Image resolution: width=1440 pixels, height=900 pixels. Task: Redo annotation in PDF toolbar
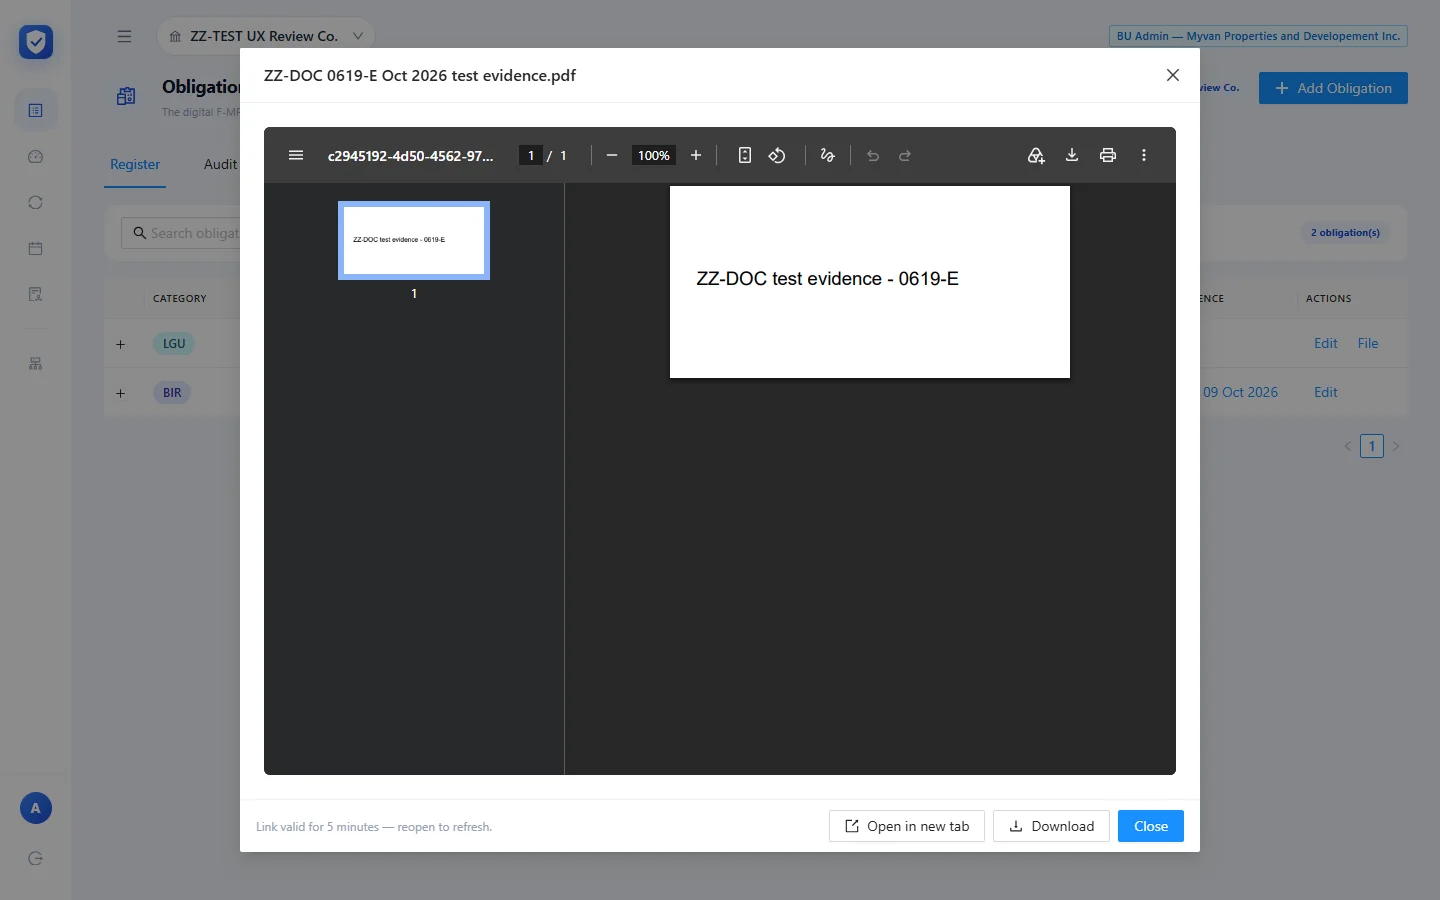pos(905,155)
